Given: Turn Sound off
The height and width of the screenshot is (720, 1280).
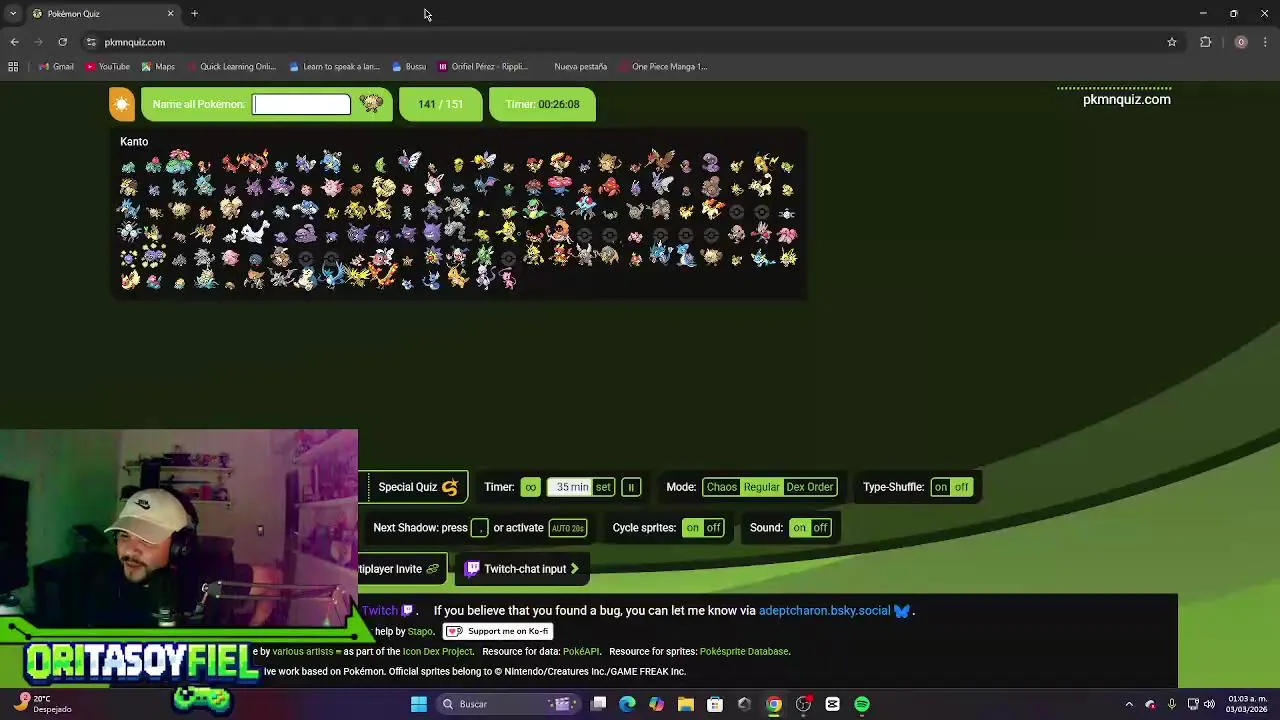Looking at the screenshot, I should 821,528.
